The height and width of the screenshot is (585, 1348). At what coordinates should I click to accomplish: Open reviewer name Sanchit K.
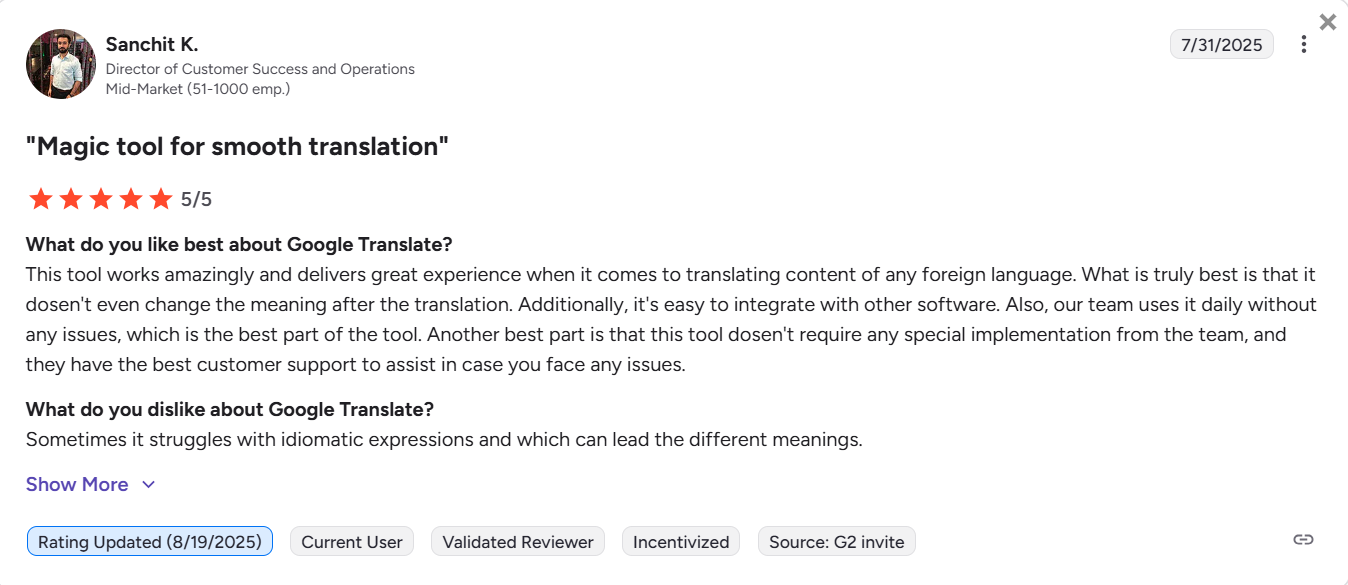point(152,44)
